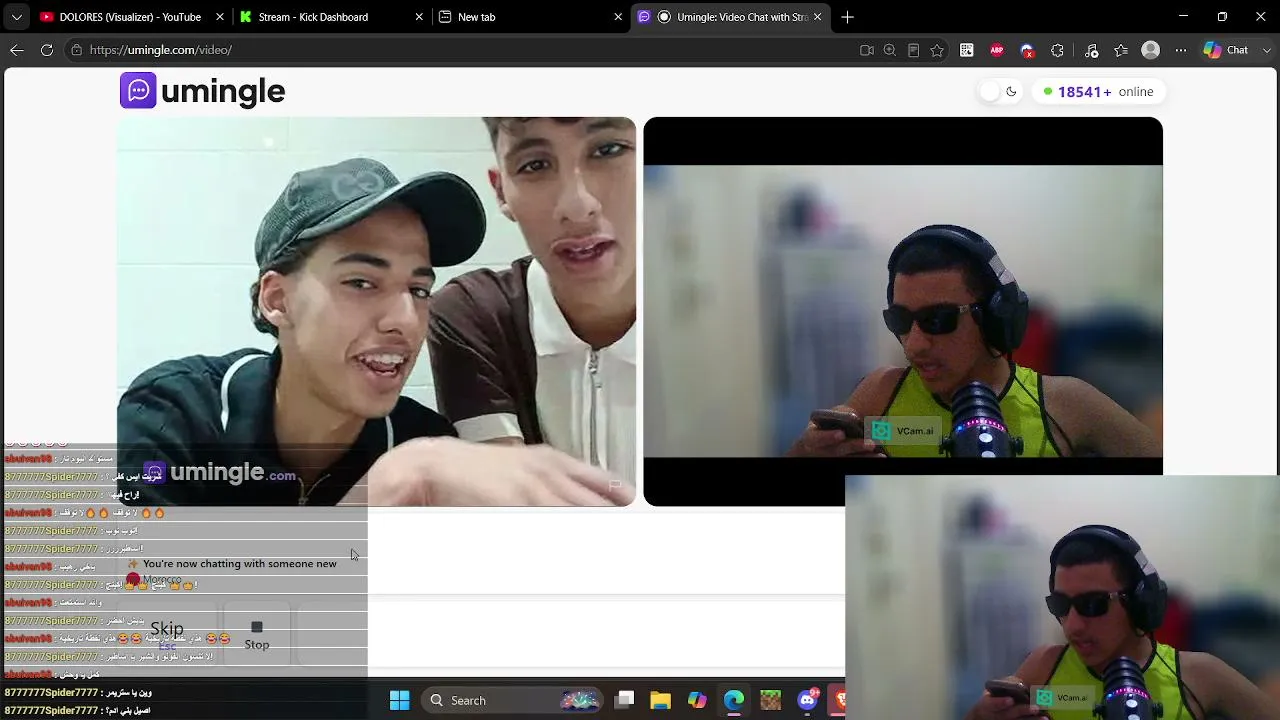Screen dimensions: 1280x720
Task: Click the 'You're now chatting with someone new' message
Action: (240, 564)
